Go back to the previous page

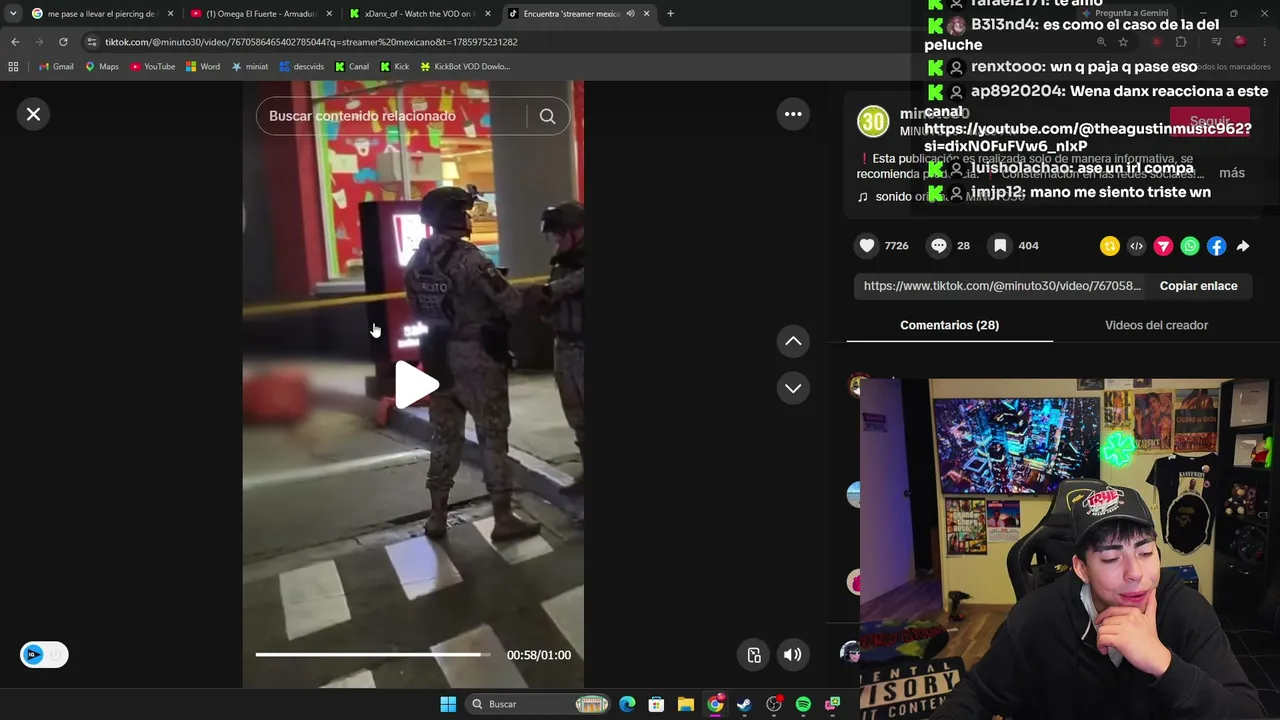coord(15,42)
